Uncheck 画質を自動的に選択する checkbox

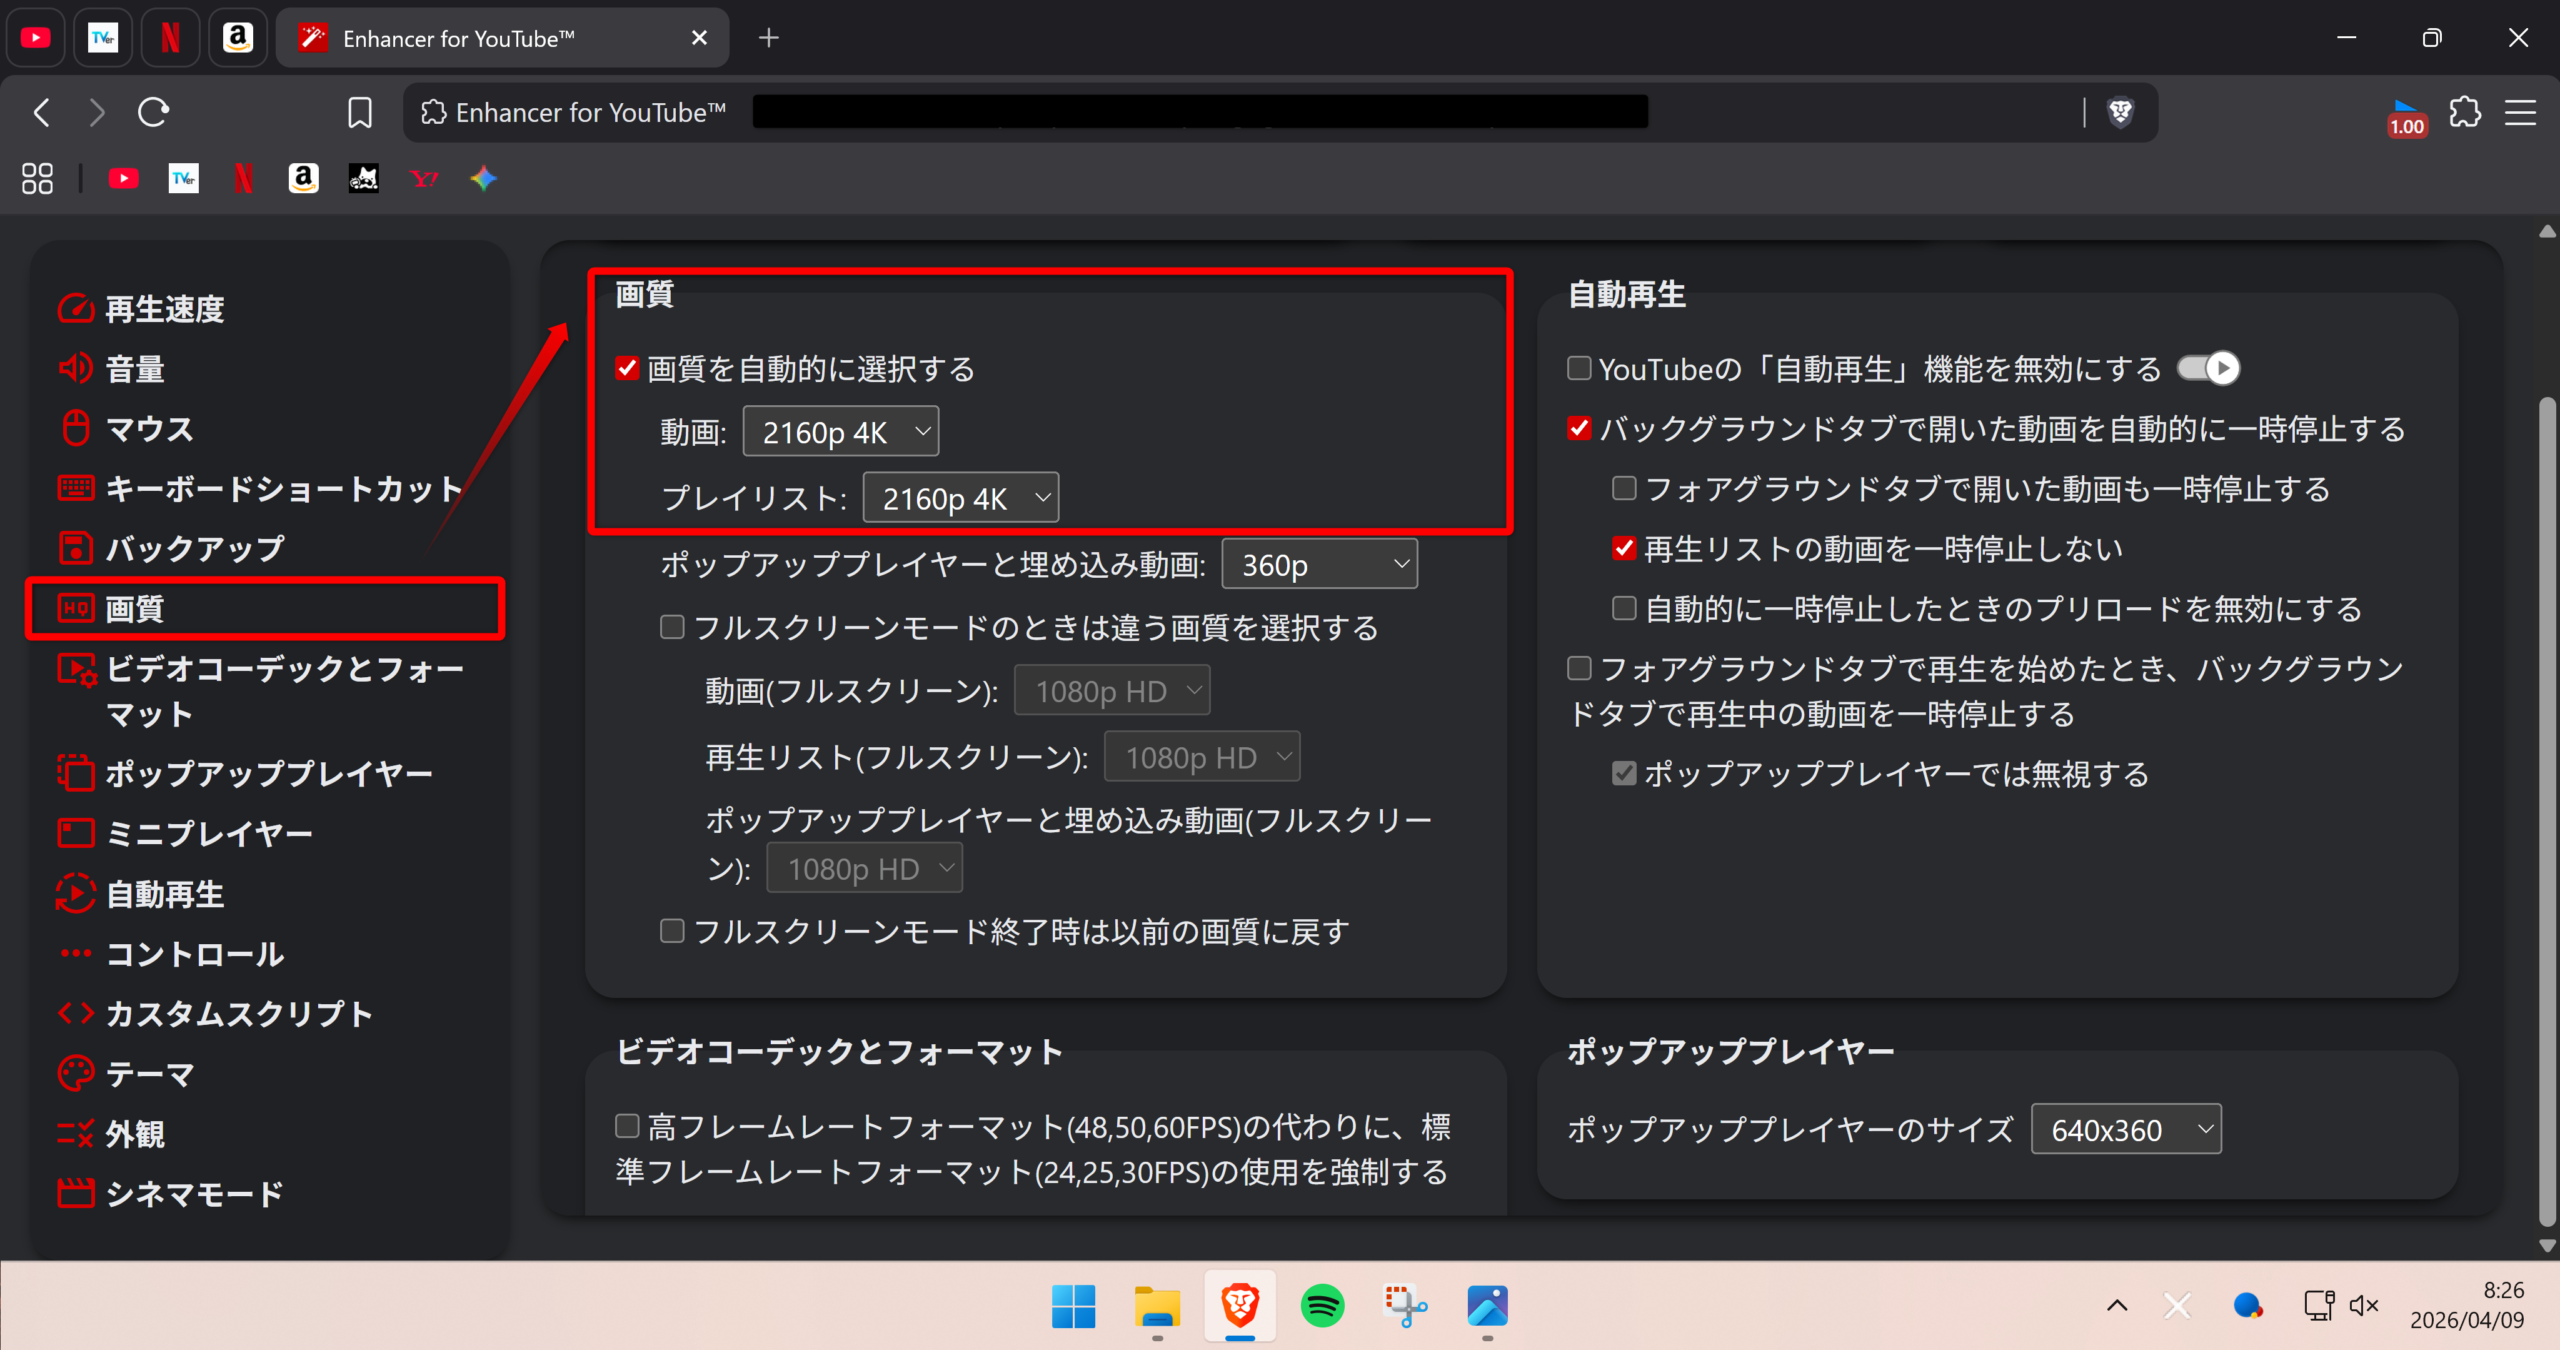pyautogui.click(x=627, y=369)
